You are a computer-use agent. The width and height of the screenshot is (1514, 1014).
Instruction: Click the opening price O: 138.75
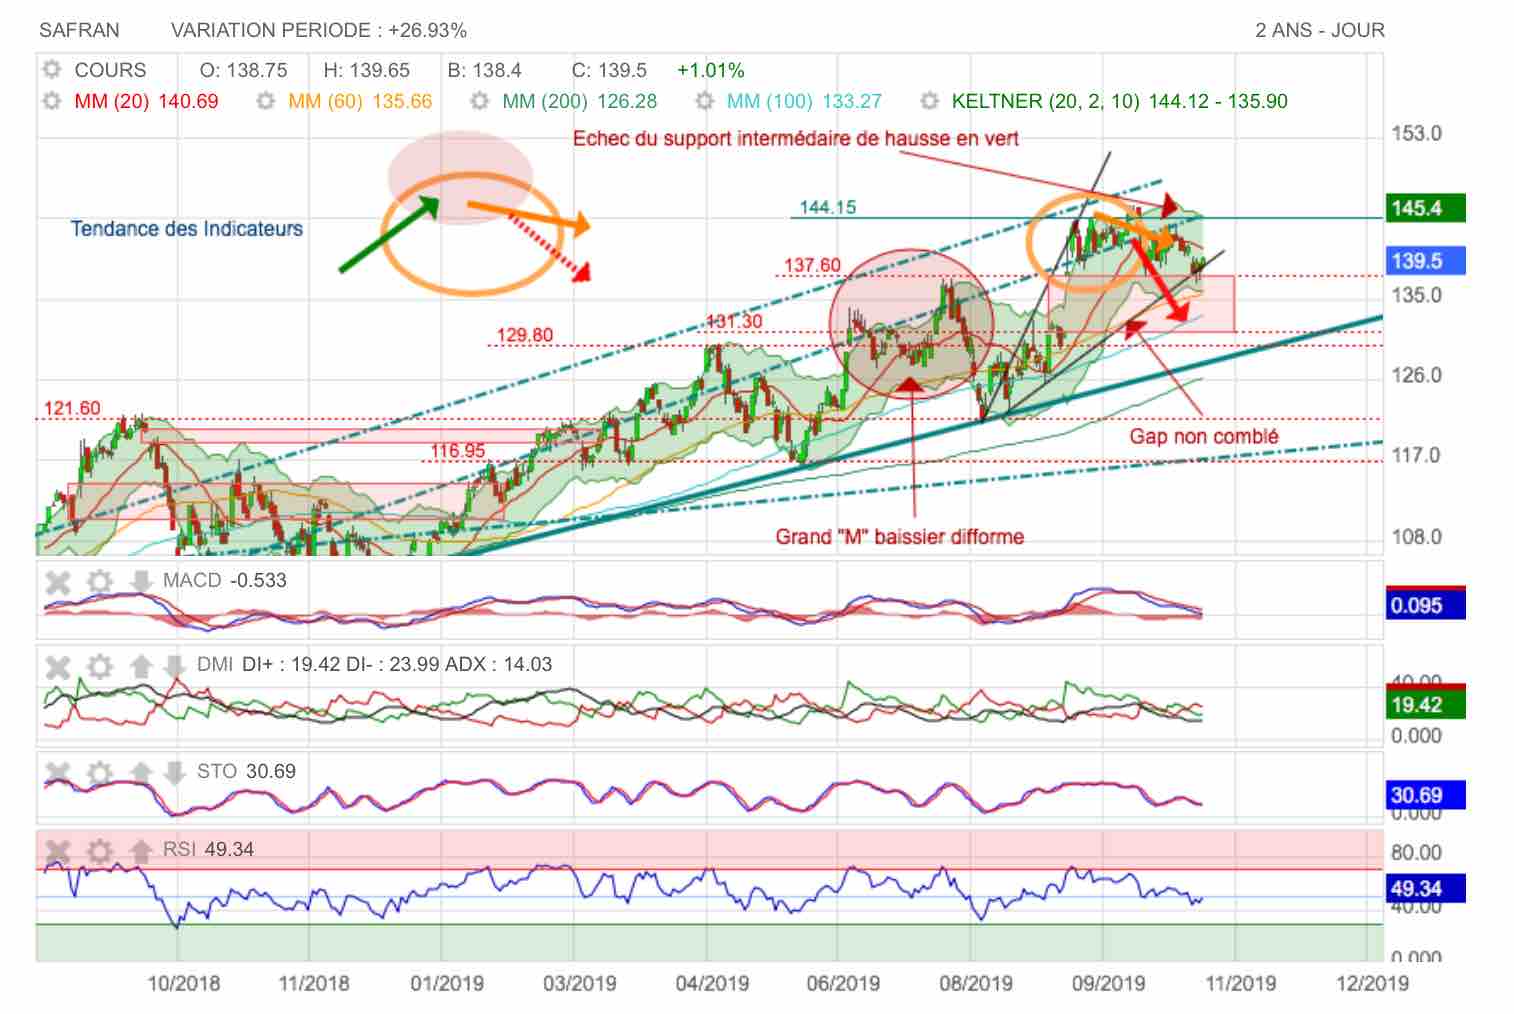243,70
